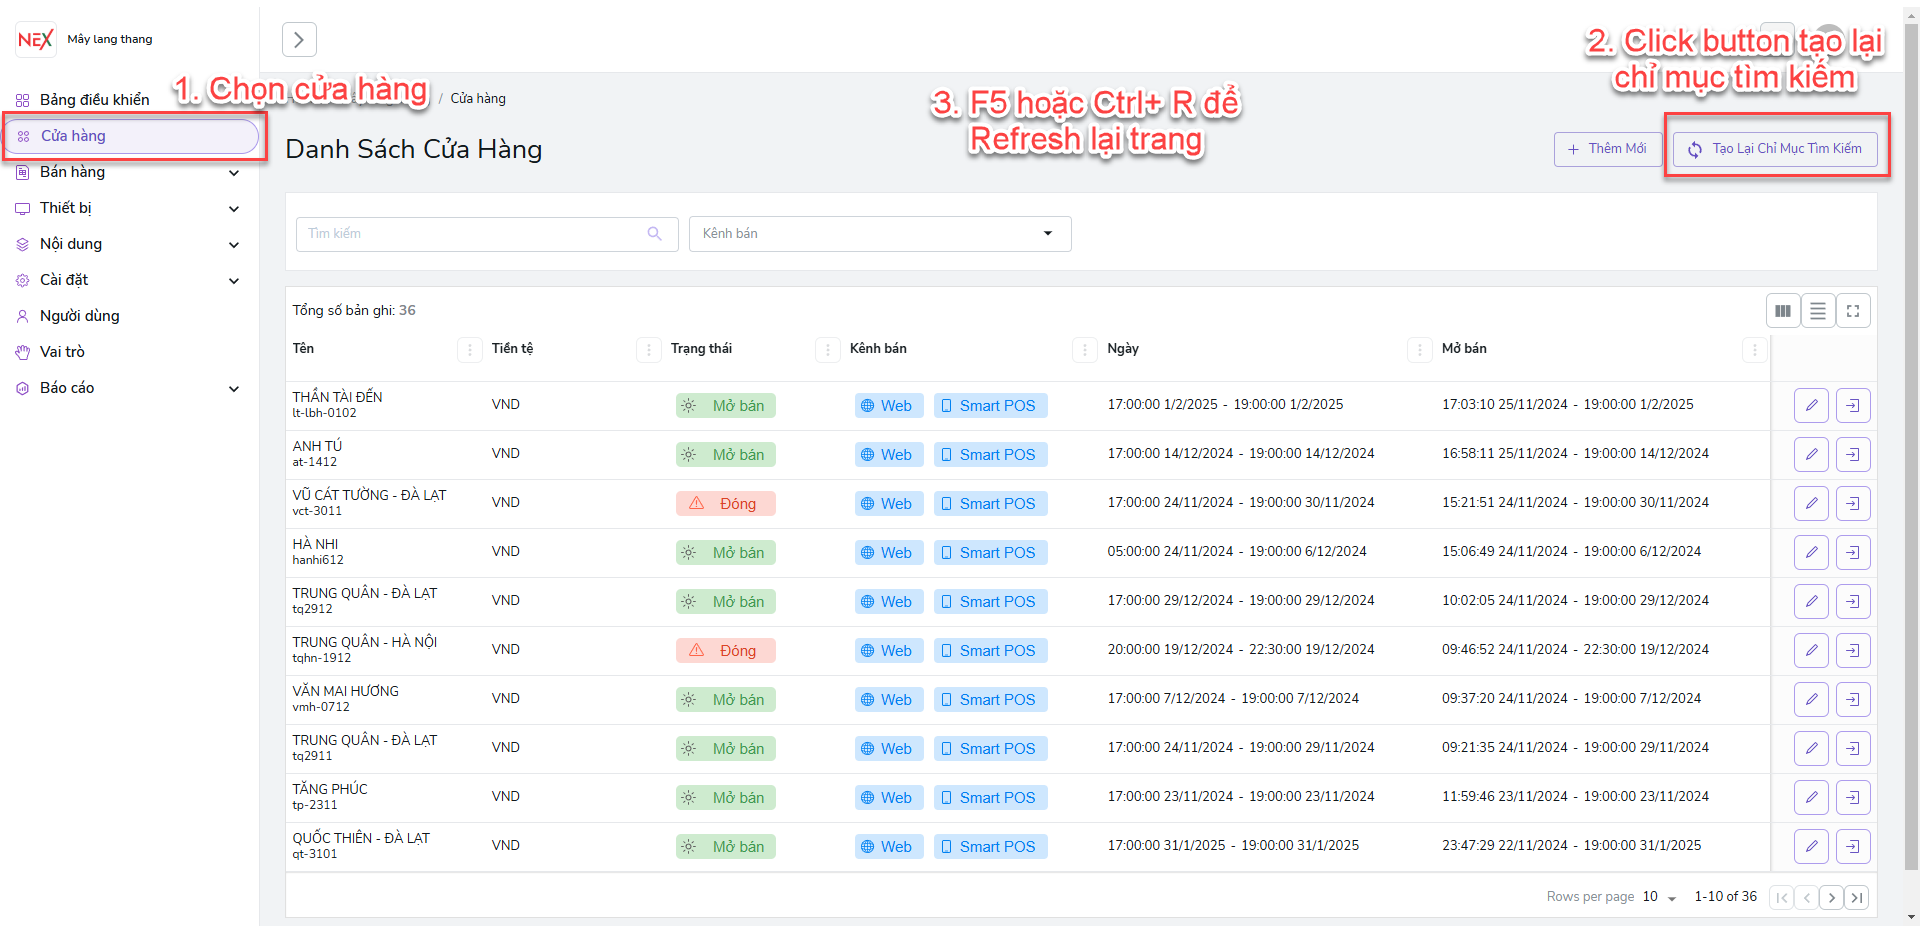1920x926 pixels.
Task: Switch to list density view icon
Action: 1818,311
